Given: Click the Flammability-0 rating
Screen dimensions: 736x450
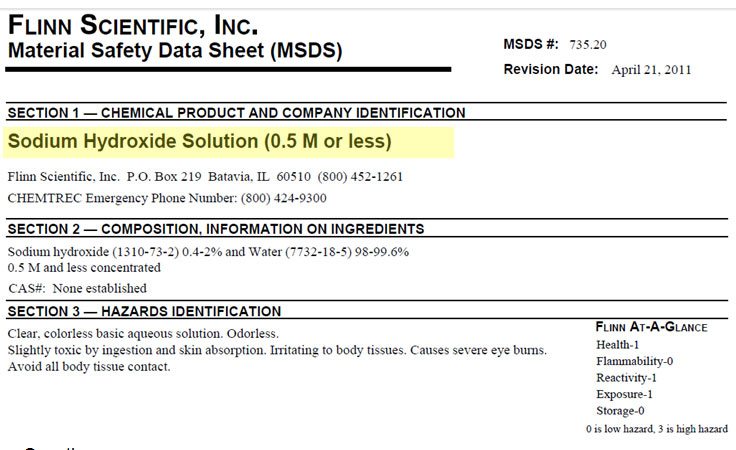Looking at the screenshot, I should 635,361.
